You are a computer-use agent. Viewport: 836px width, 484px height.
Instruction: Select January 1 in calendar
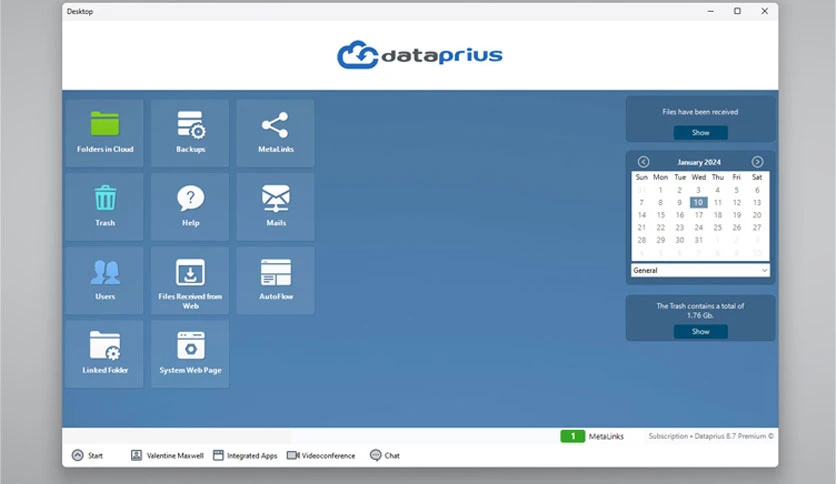point(661,190)
